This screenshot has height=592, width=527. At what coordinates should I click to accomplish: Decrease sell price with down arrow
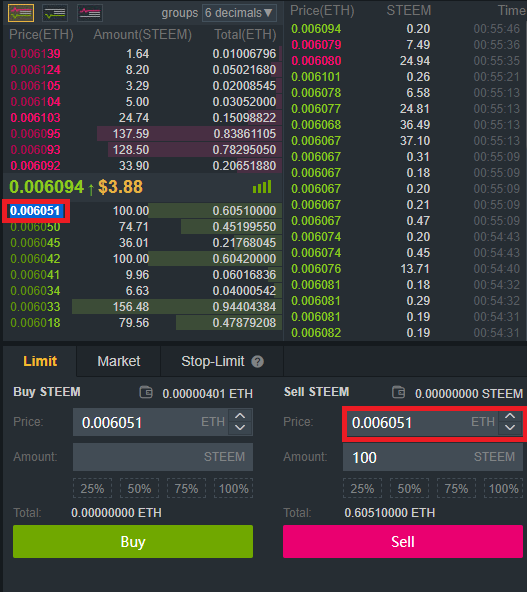[x=510, y=428]
